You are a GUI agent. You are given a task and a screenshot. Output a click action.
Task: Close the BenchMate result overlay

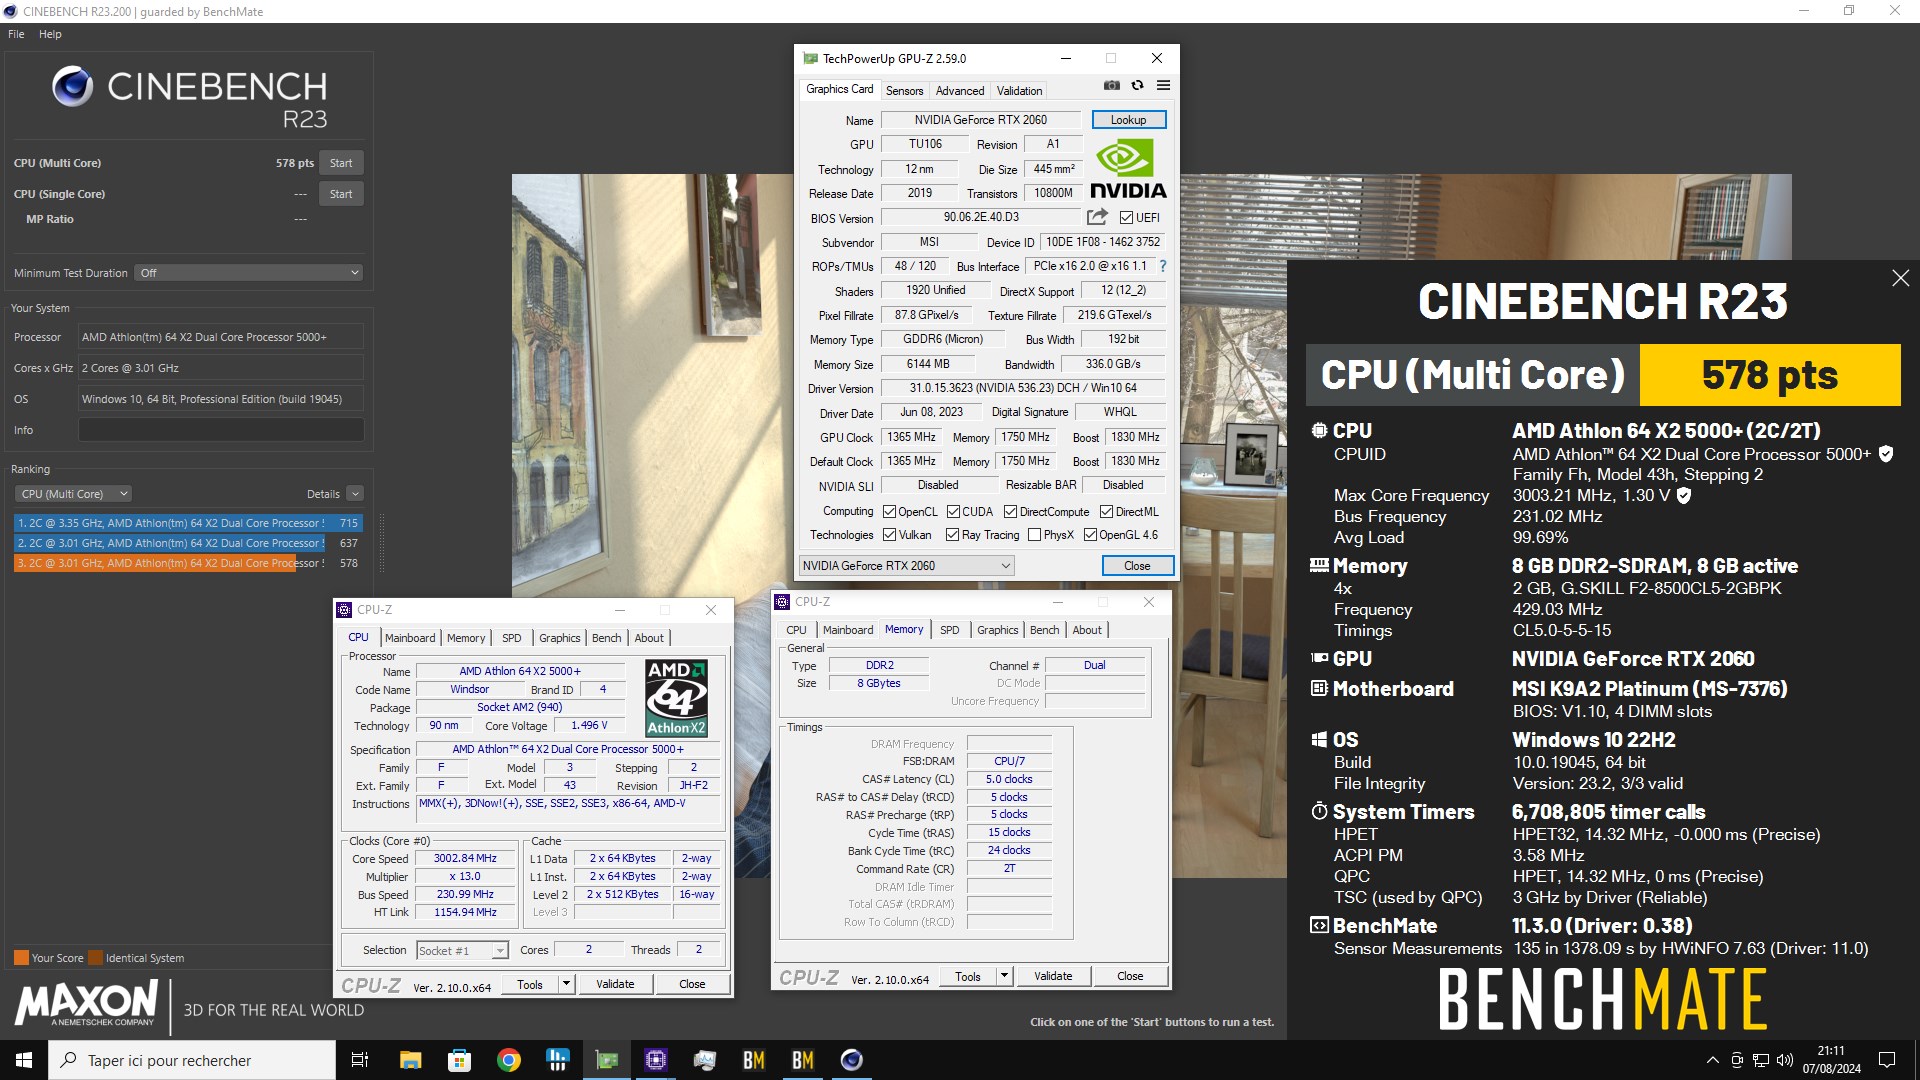[x=1900, y=278]
